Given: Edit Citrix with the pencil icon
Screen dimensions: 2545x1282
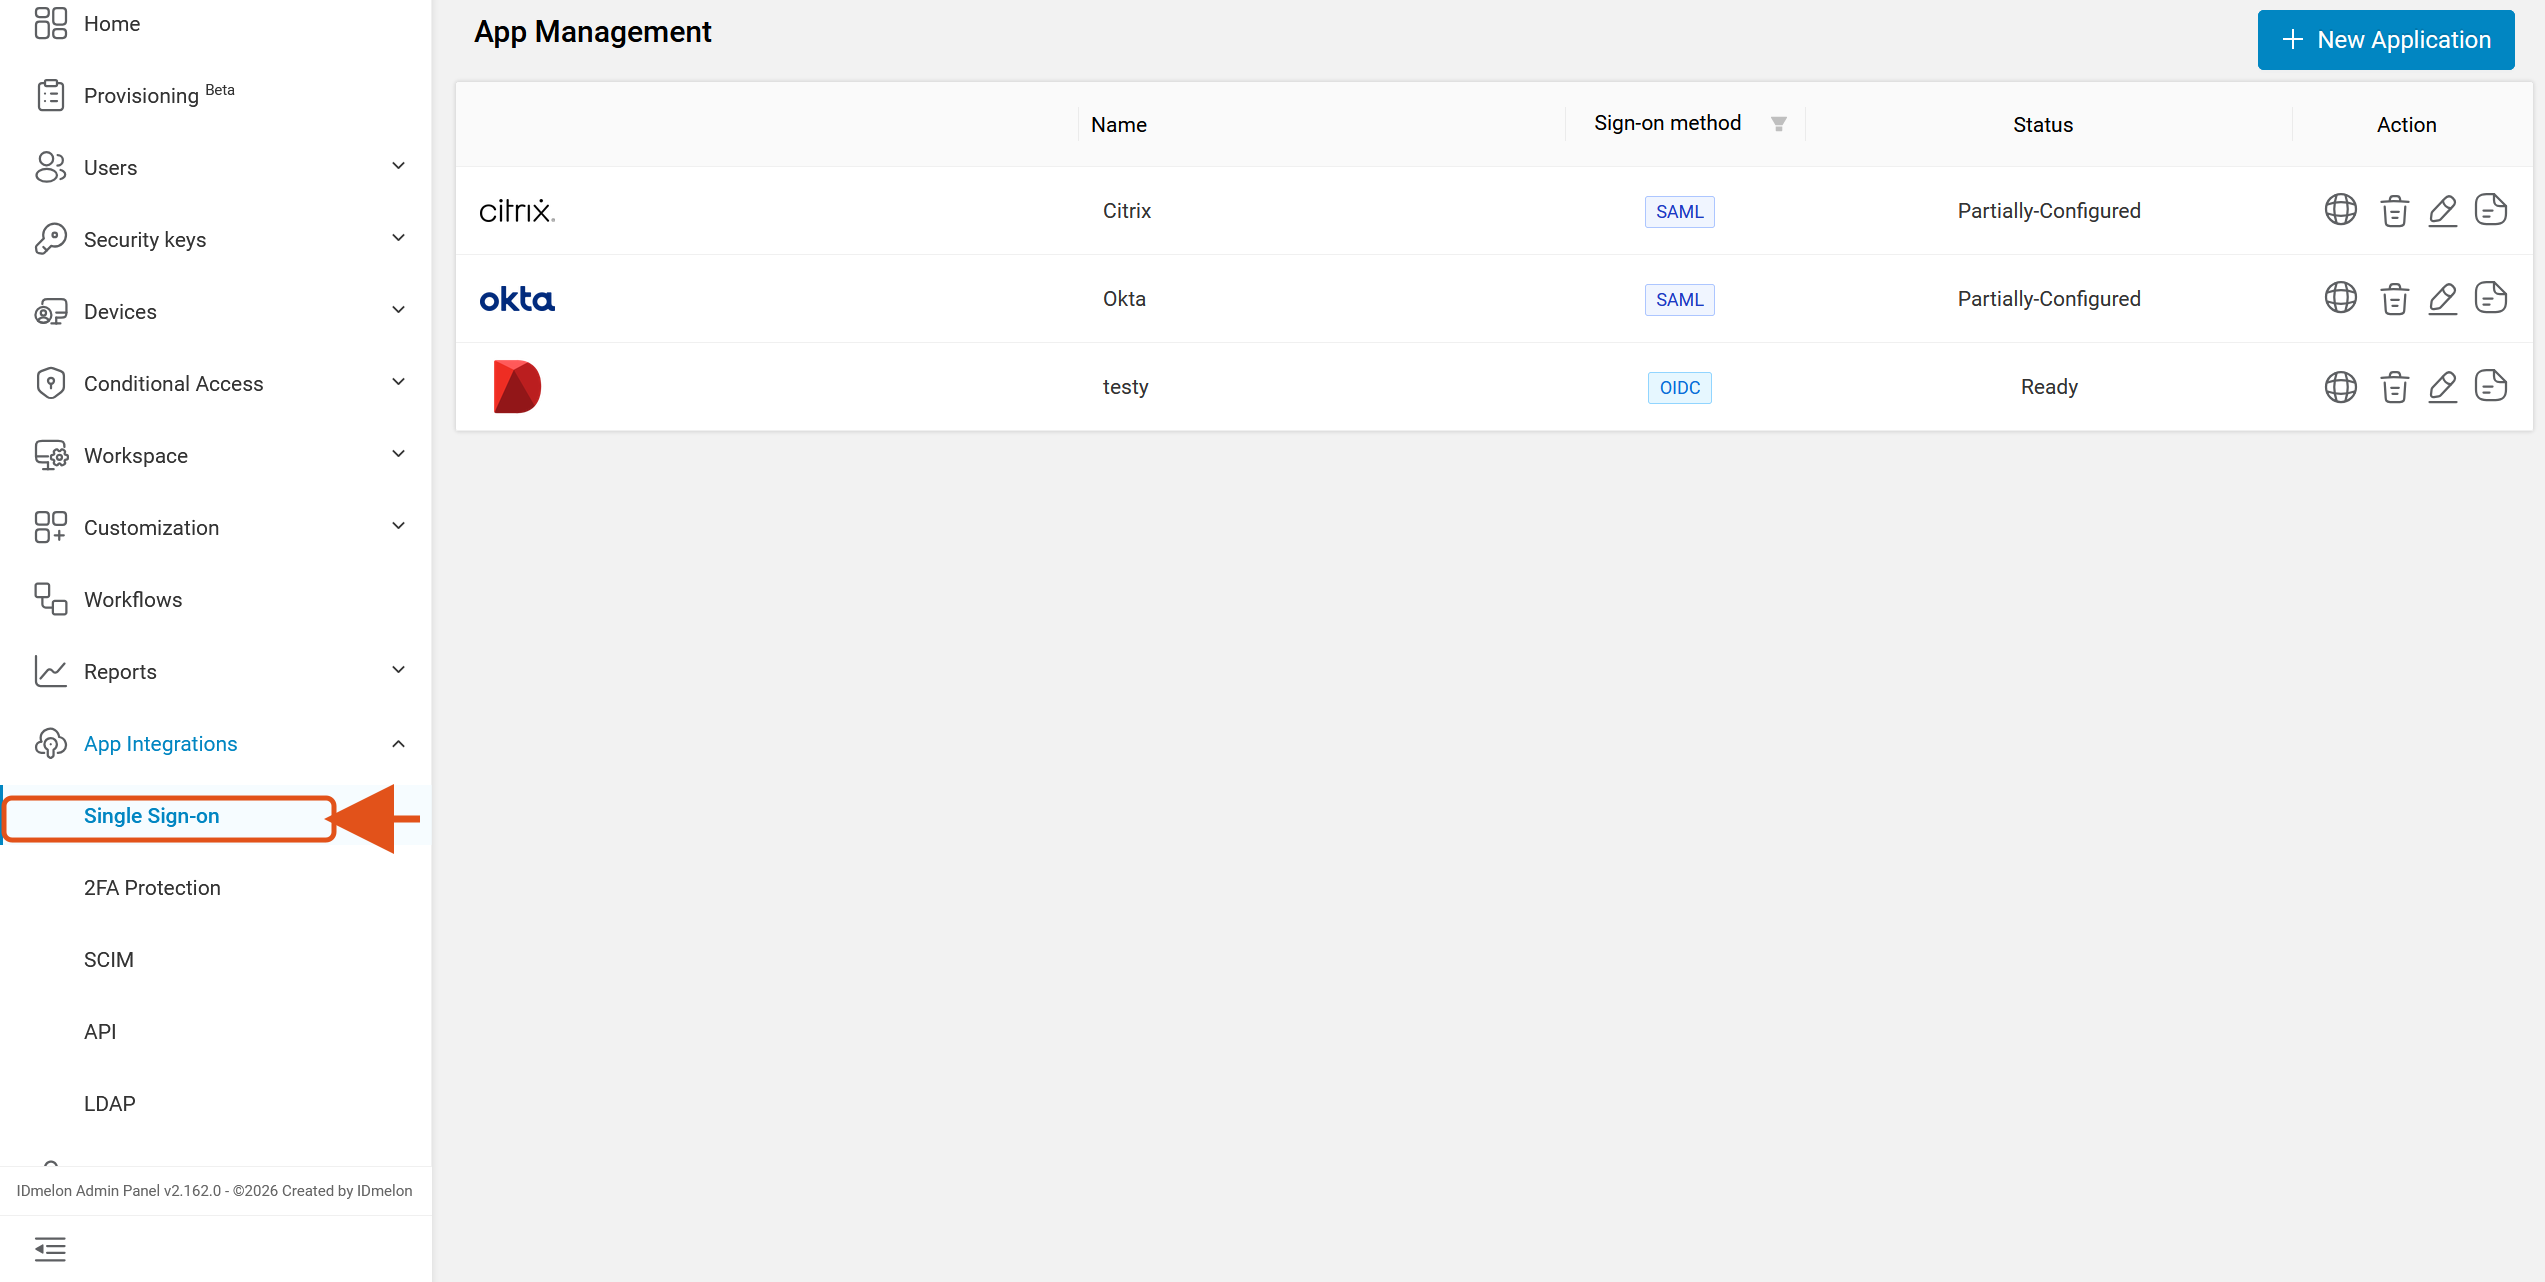Looking at the screenshot, I should 2442,211.
